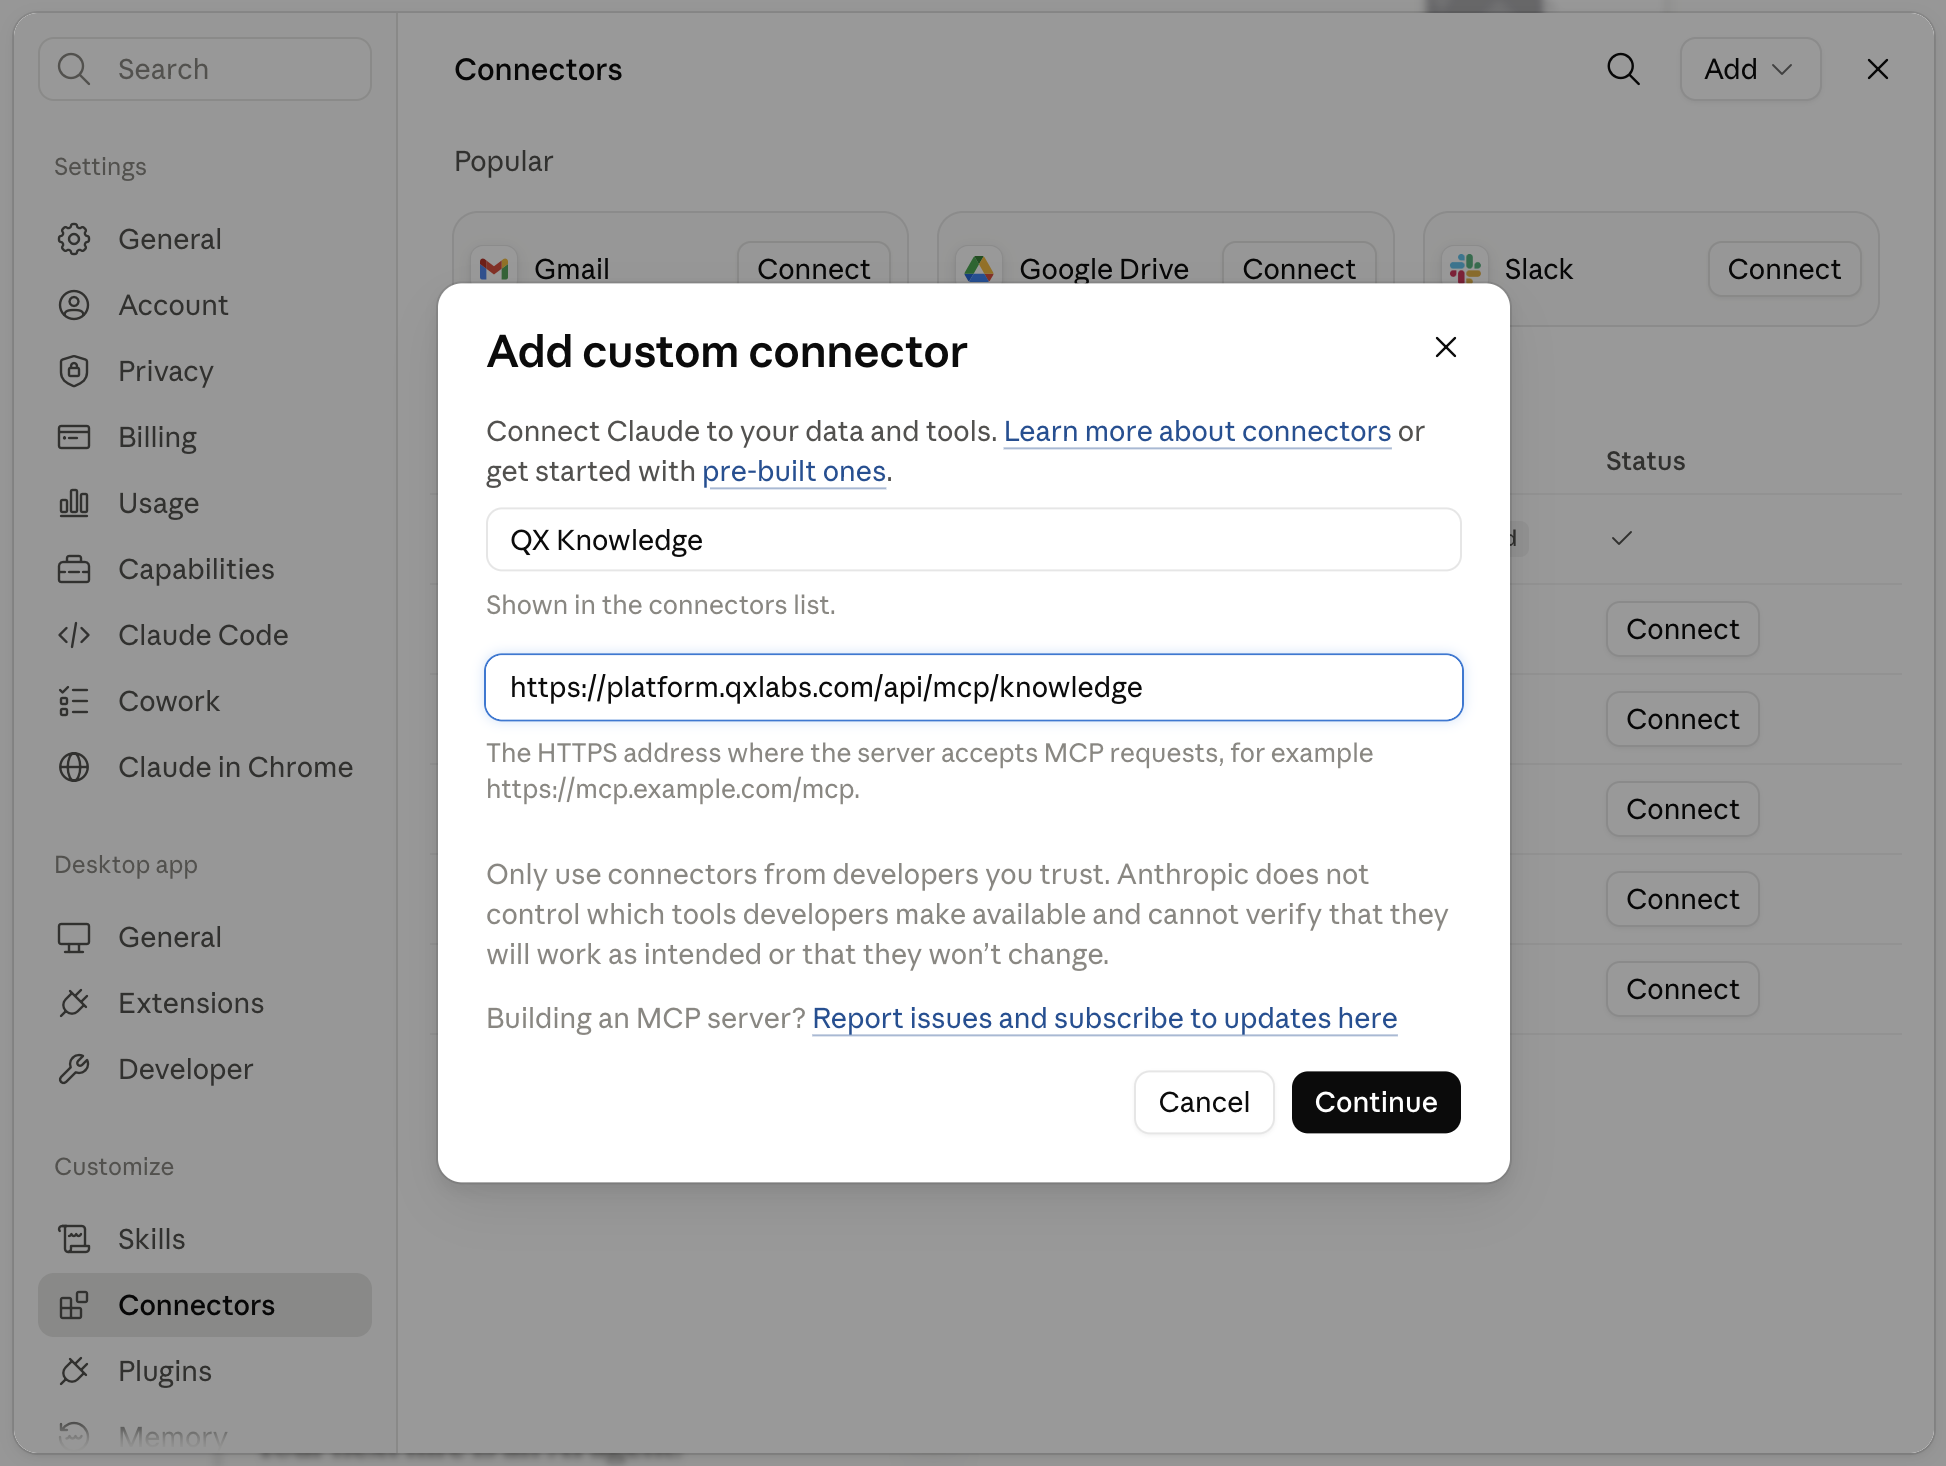Click Continue to add connector

click(1376, 1102)
